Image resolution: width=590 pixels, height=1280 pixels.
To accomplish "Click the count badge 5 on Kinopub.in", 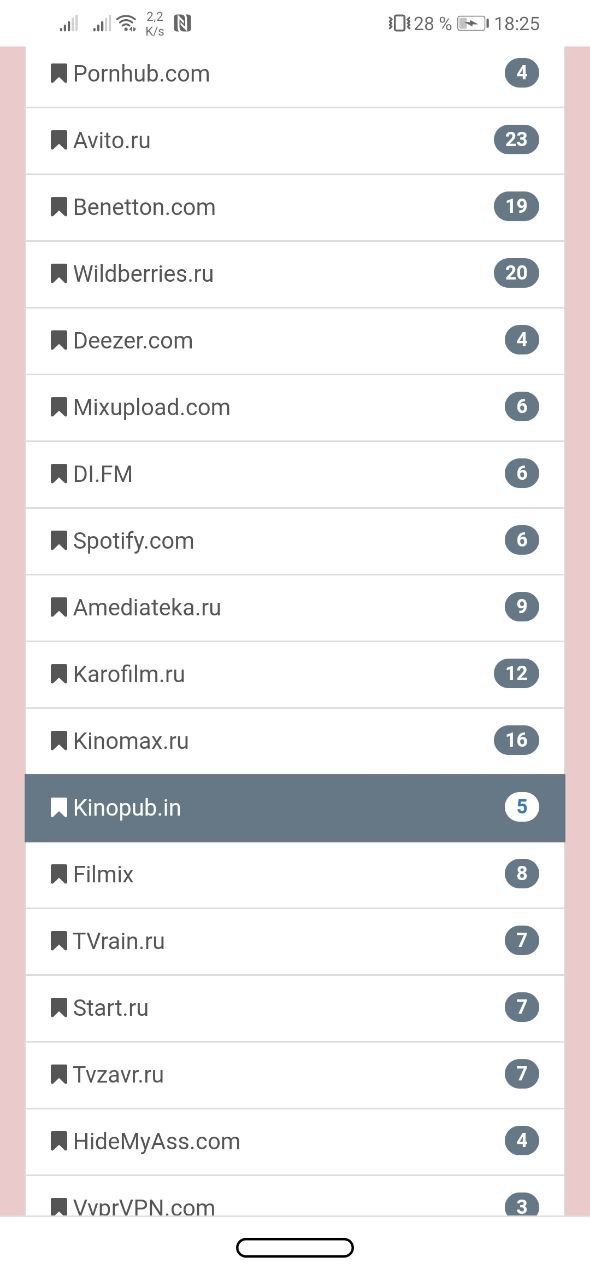I will (521, 807).
